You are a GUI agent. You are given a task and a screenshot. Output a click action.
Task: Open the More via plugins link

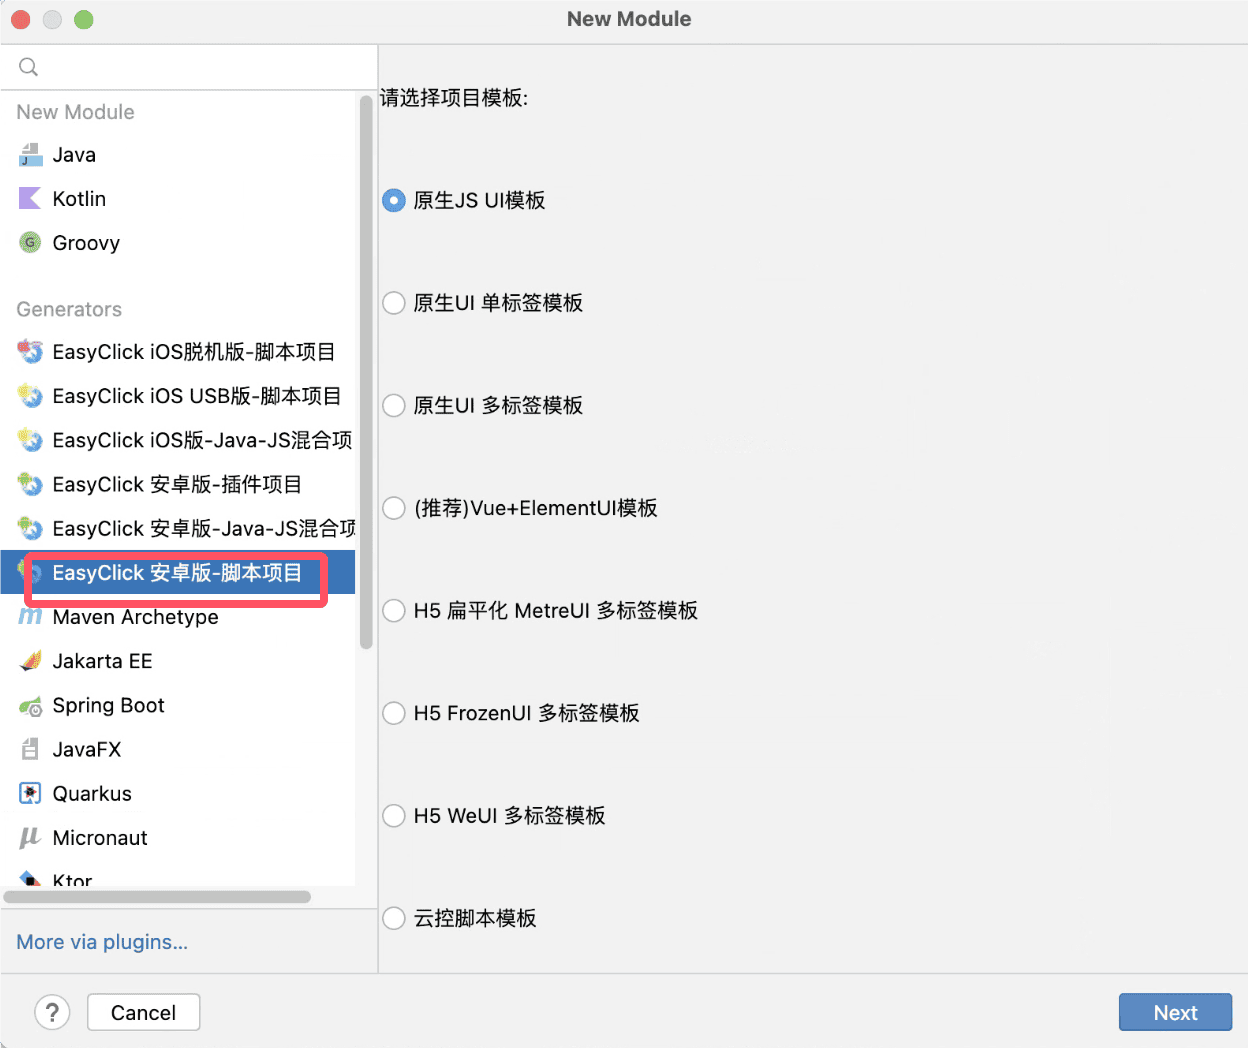point(102,942)
